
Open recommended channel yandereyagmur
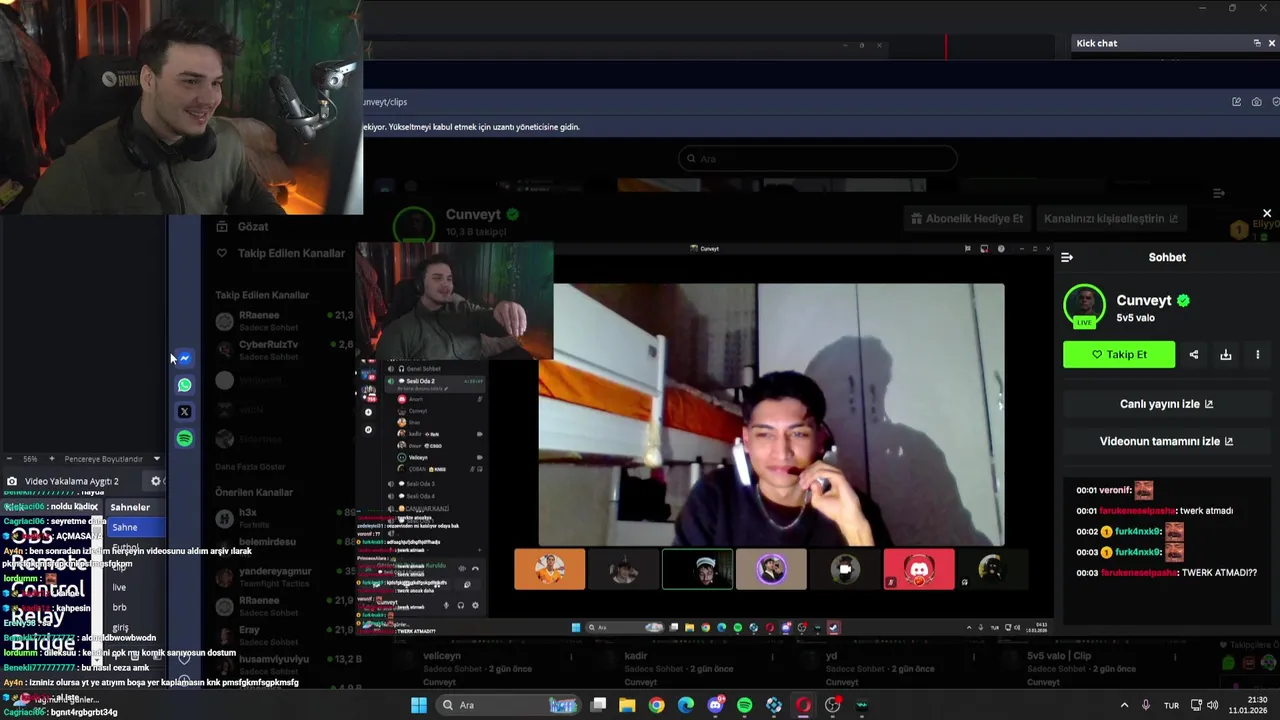(x=284, y=576)
